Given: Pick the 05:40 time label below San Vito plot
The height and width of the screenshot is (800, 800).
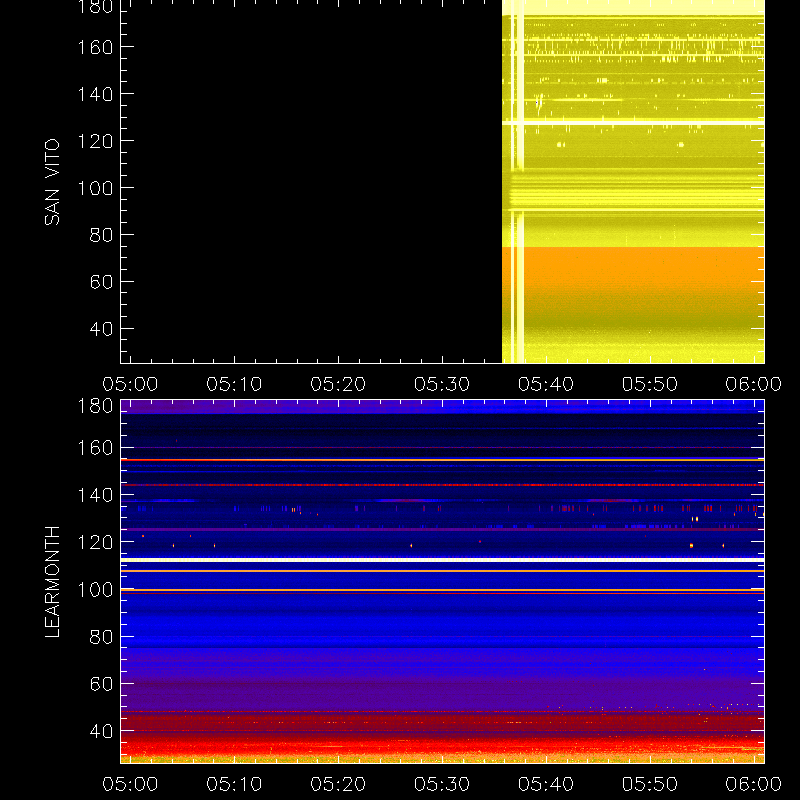Looking at the screenshot, I should click(546, 384).
